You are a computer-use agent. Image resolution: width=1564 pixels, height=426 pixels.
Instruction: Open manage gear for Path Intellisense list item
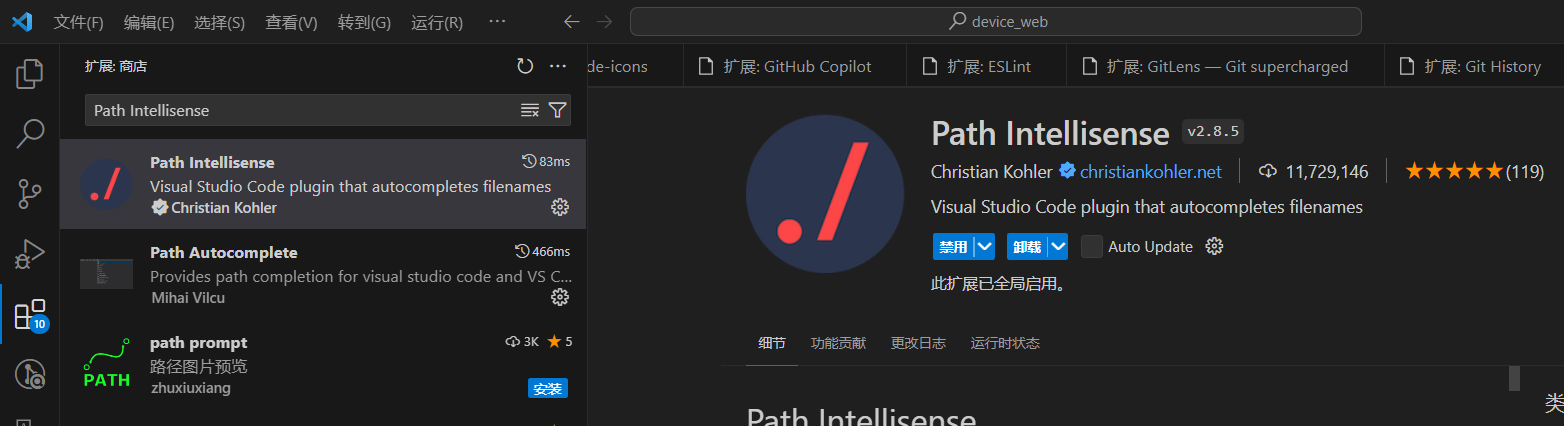point(560,207)
